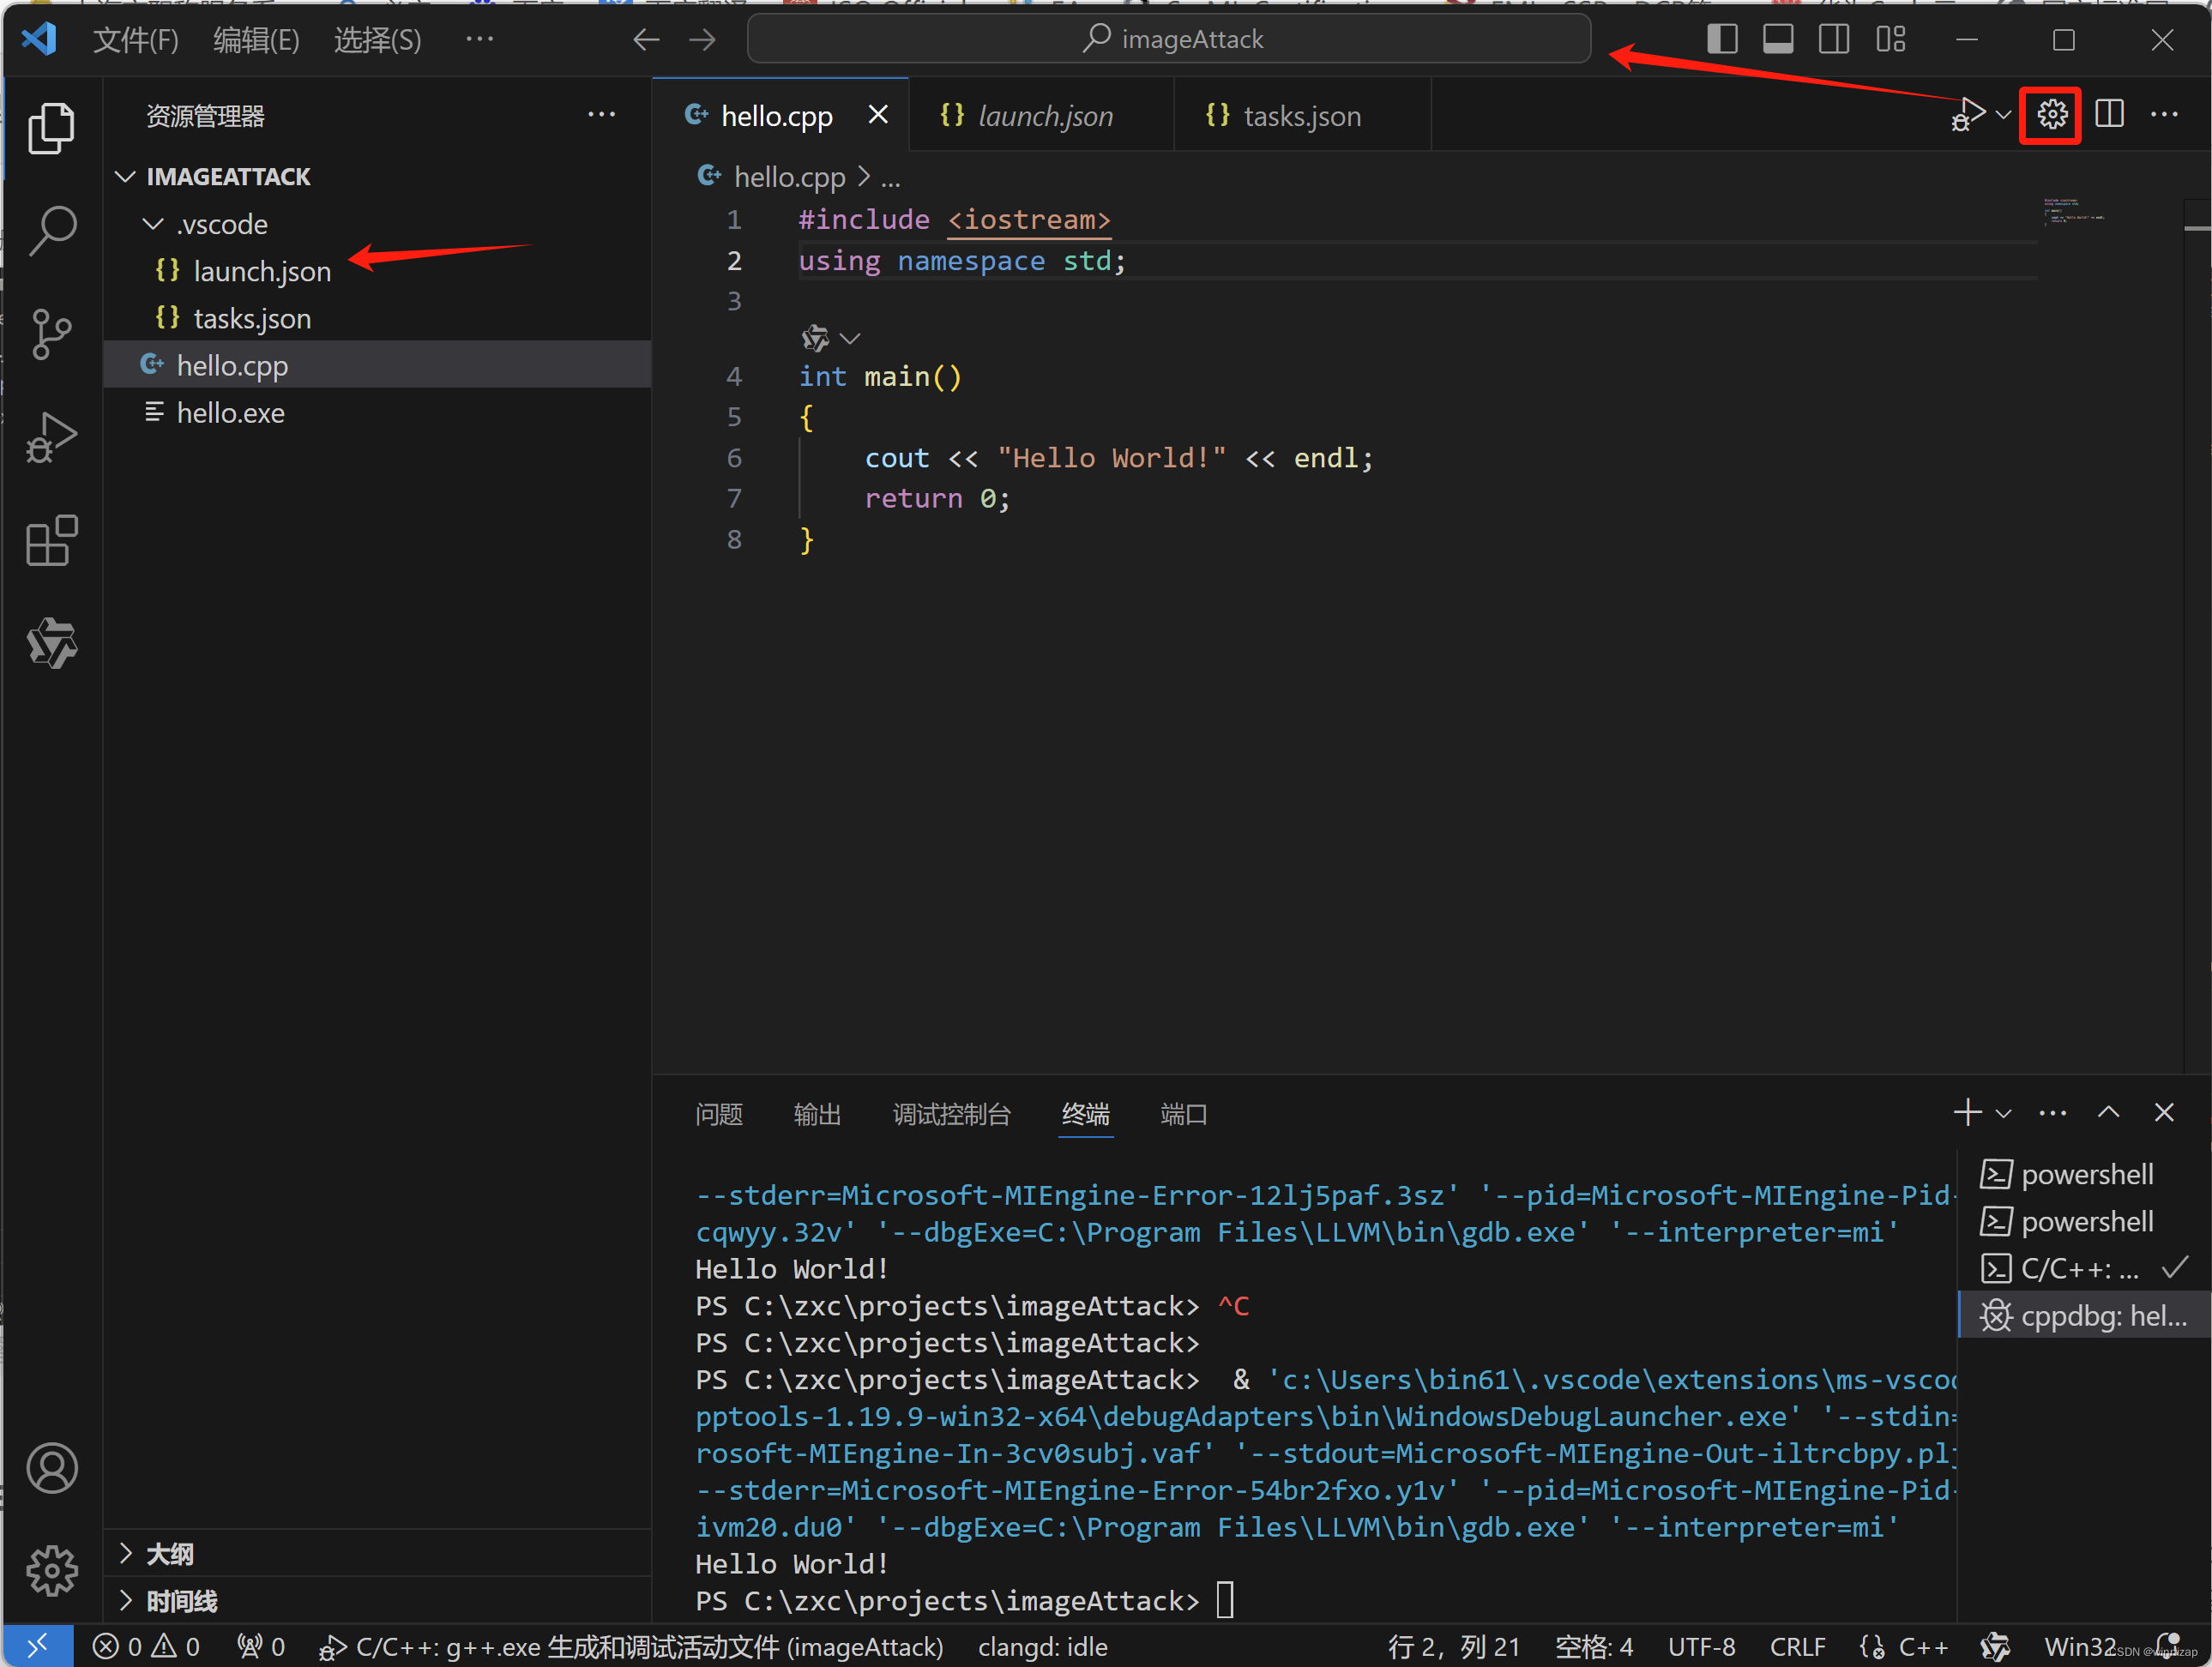Open the 文件(F) menu
Viewport: 2212px width, 1667px height.
coord(136,40)
